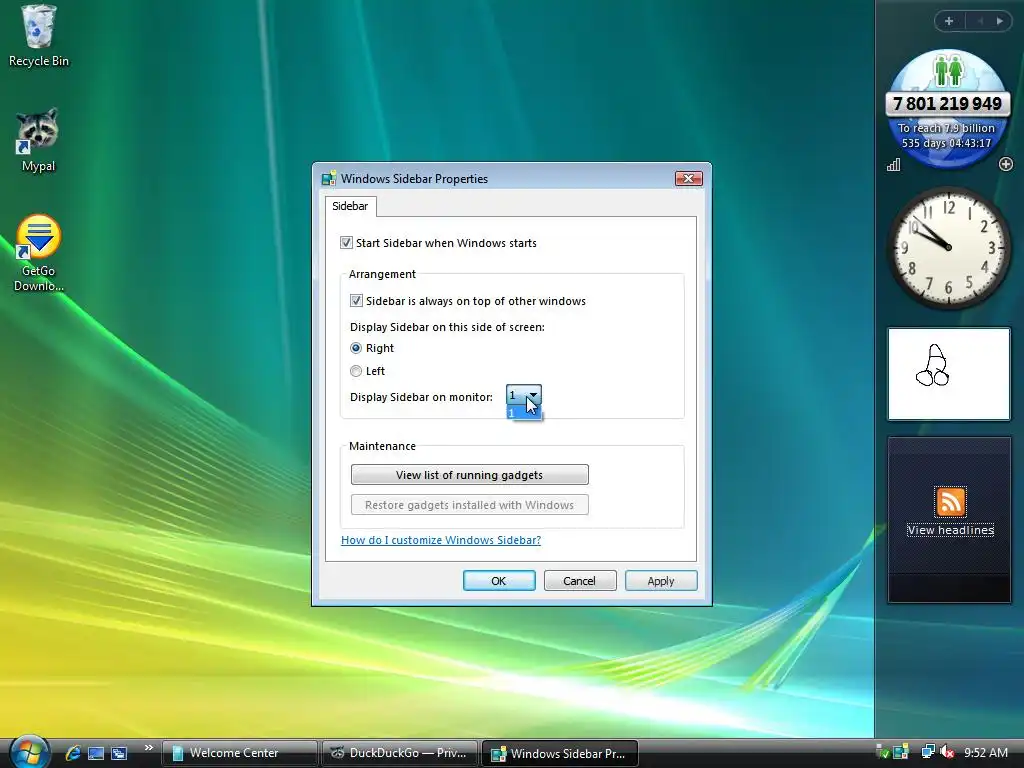Click the doodle notepad gadget canvas
Image resolution: width=1024 pixels, height=768 pixels.
pos(948,374)
